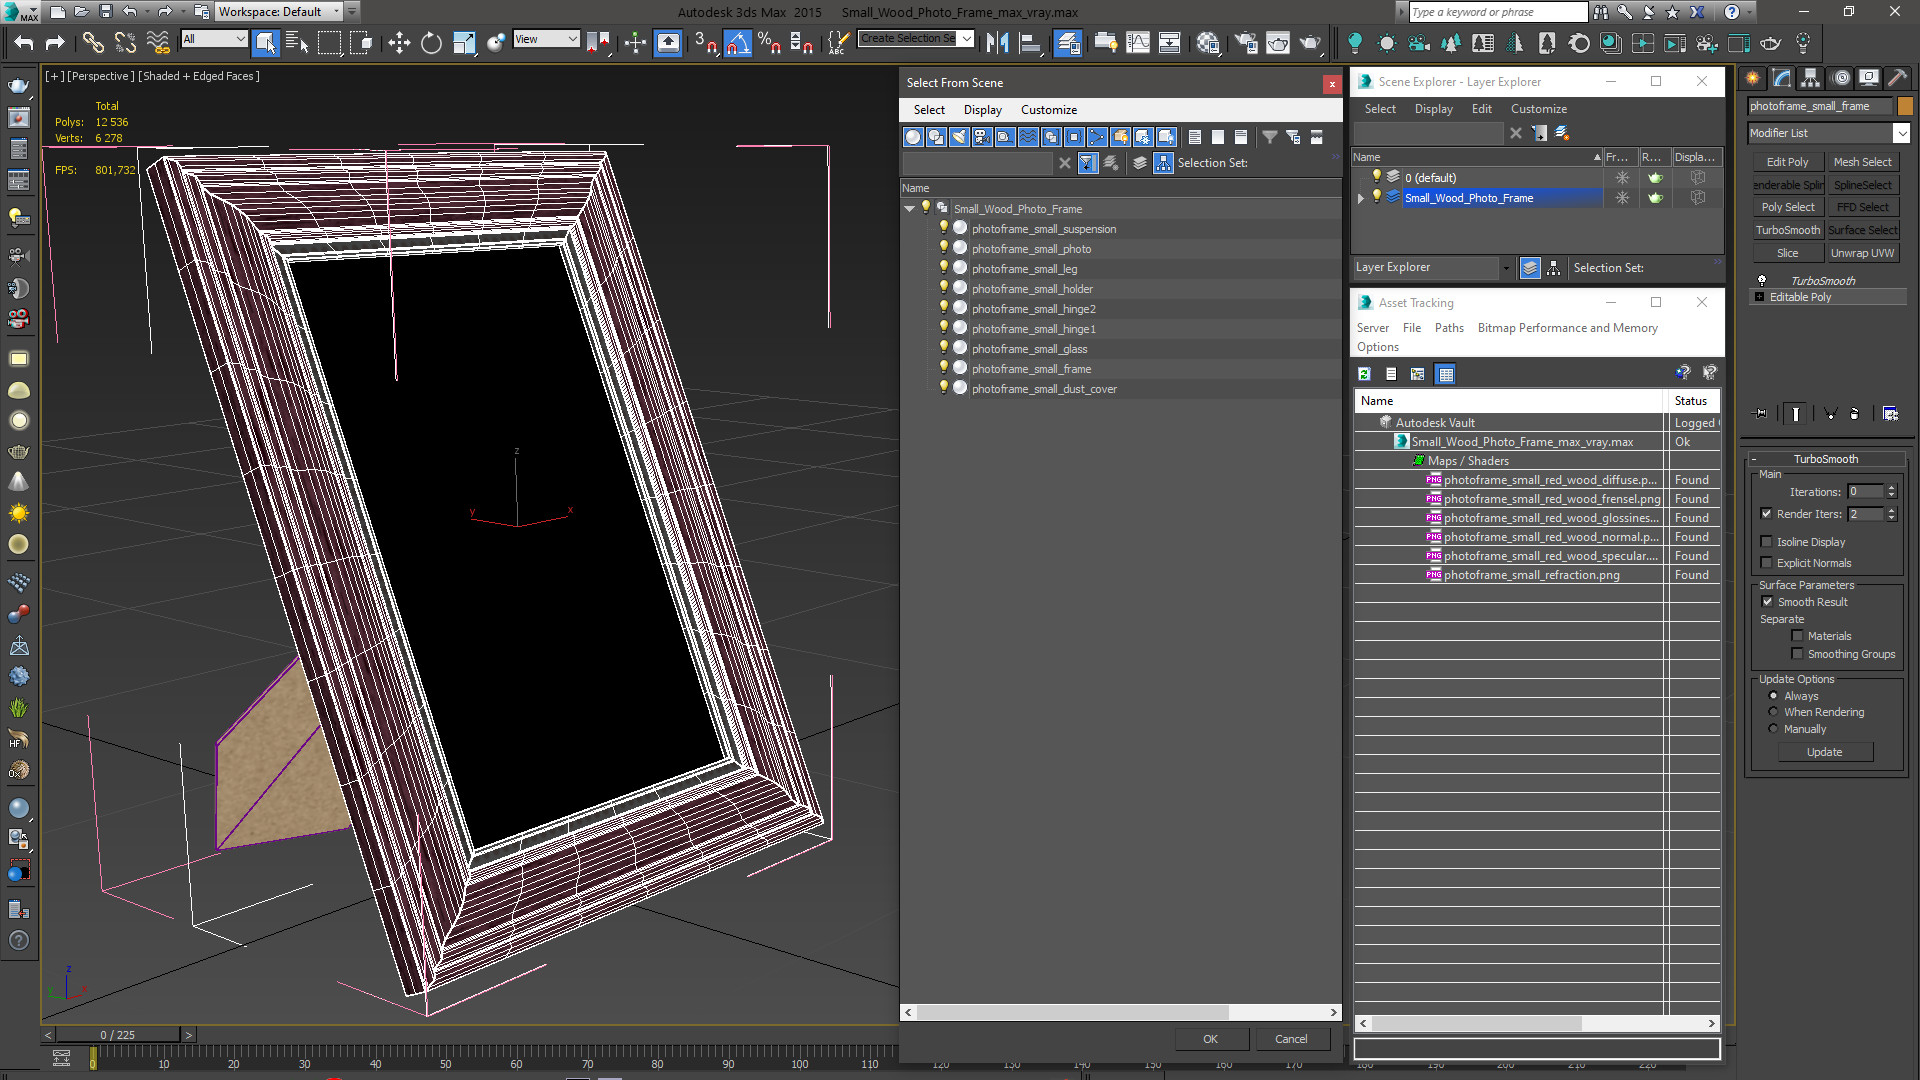Activate the Select and Rotate tool
Viewport: 1920px width, 1080px height.
click(x=431, y=42)
